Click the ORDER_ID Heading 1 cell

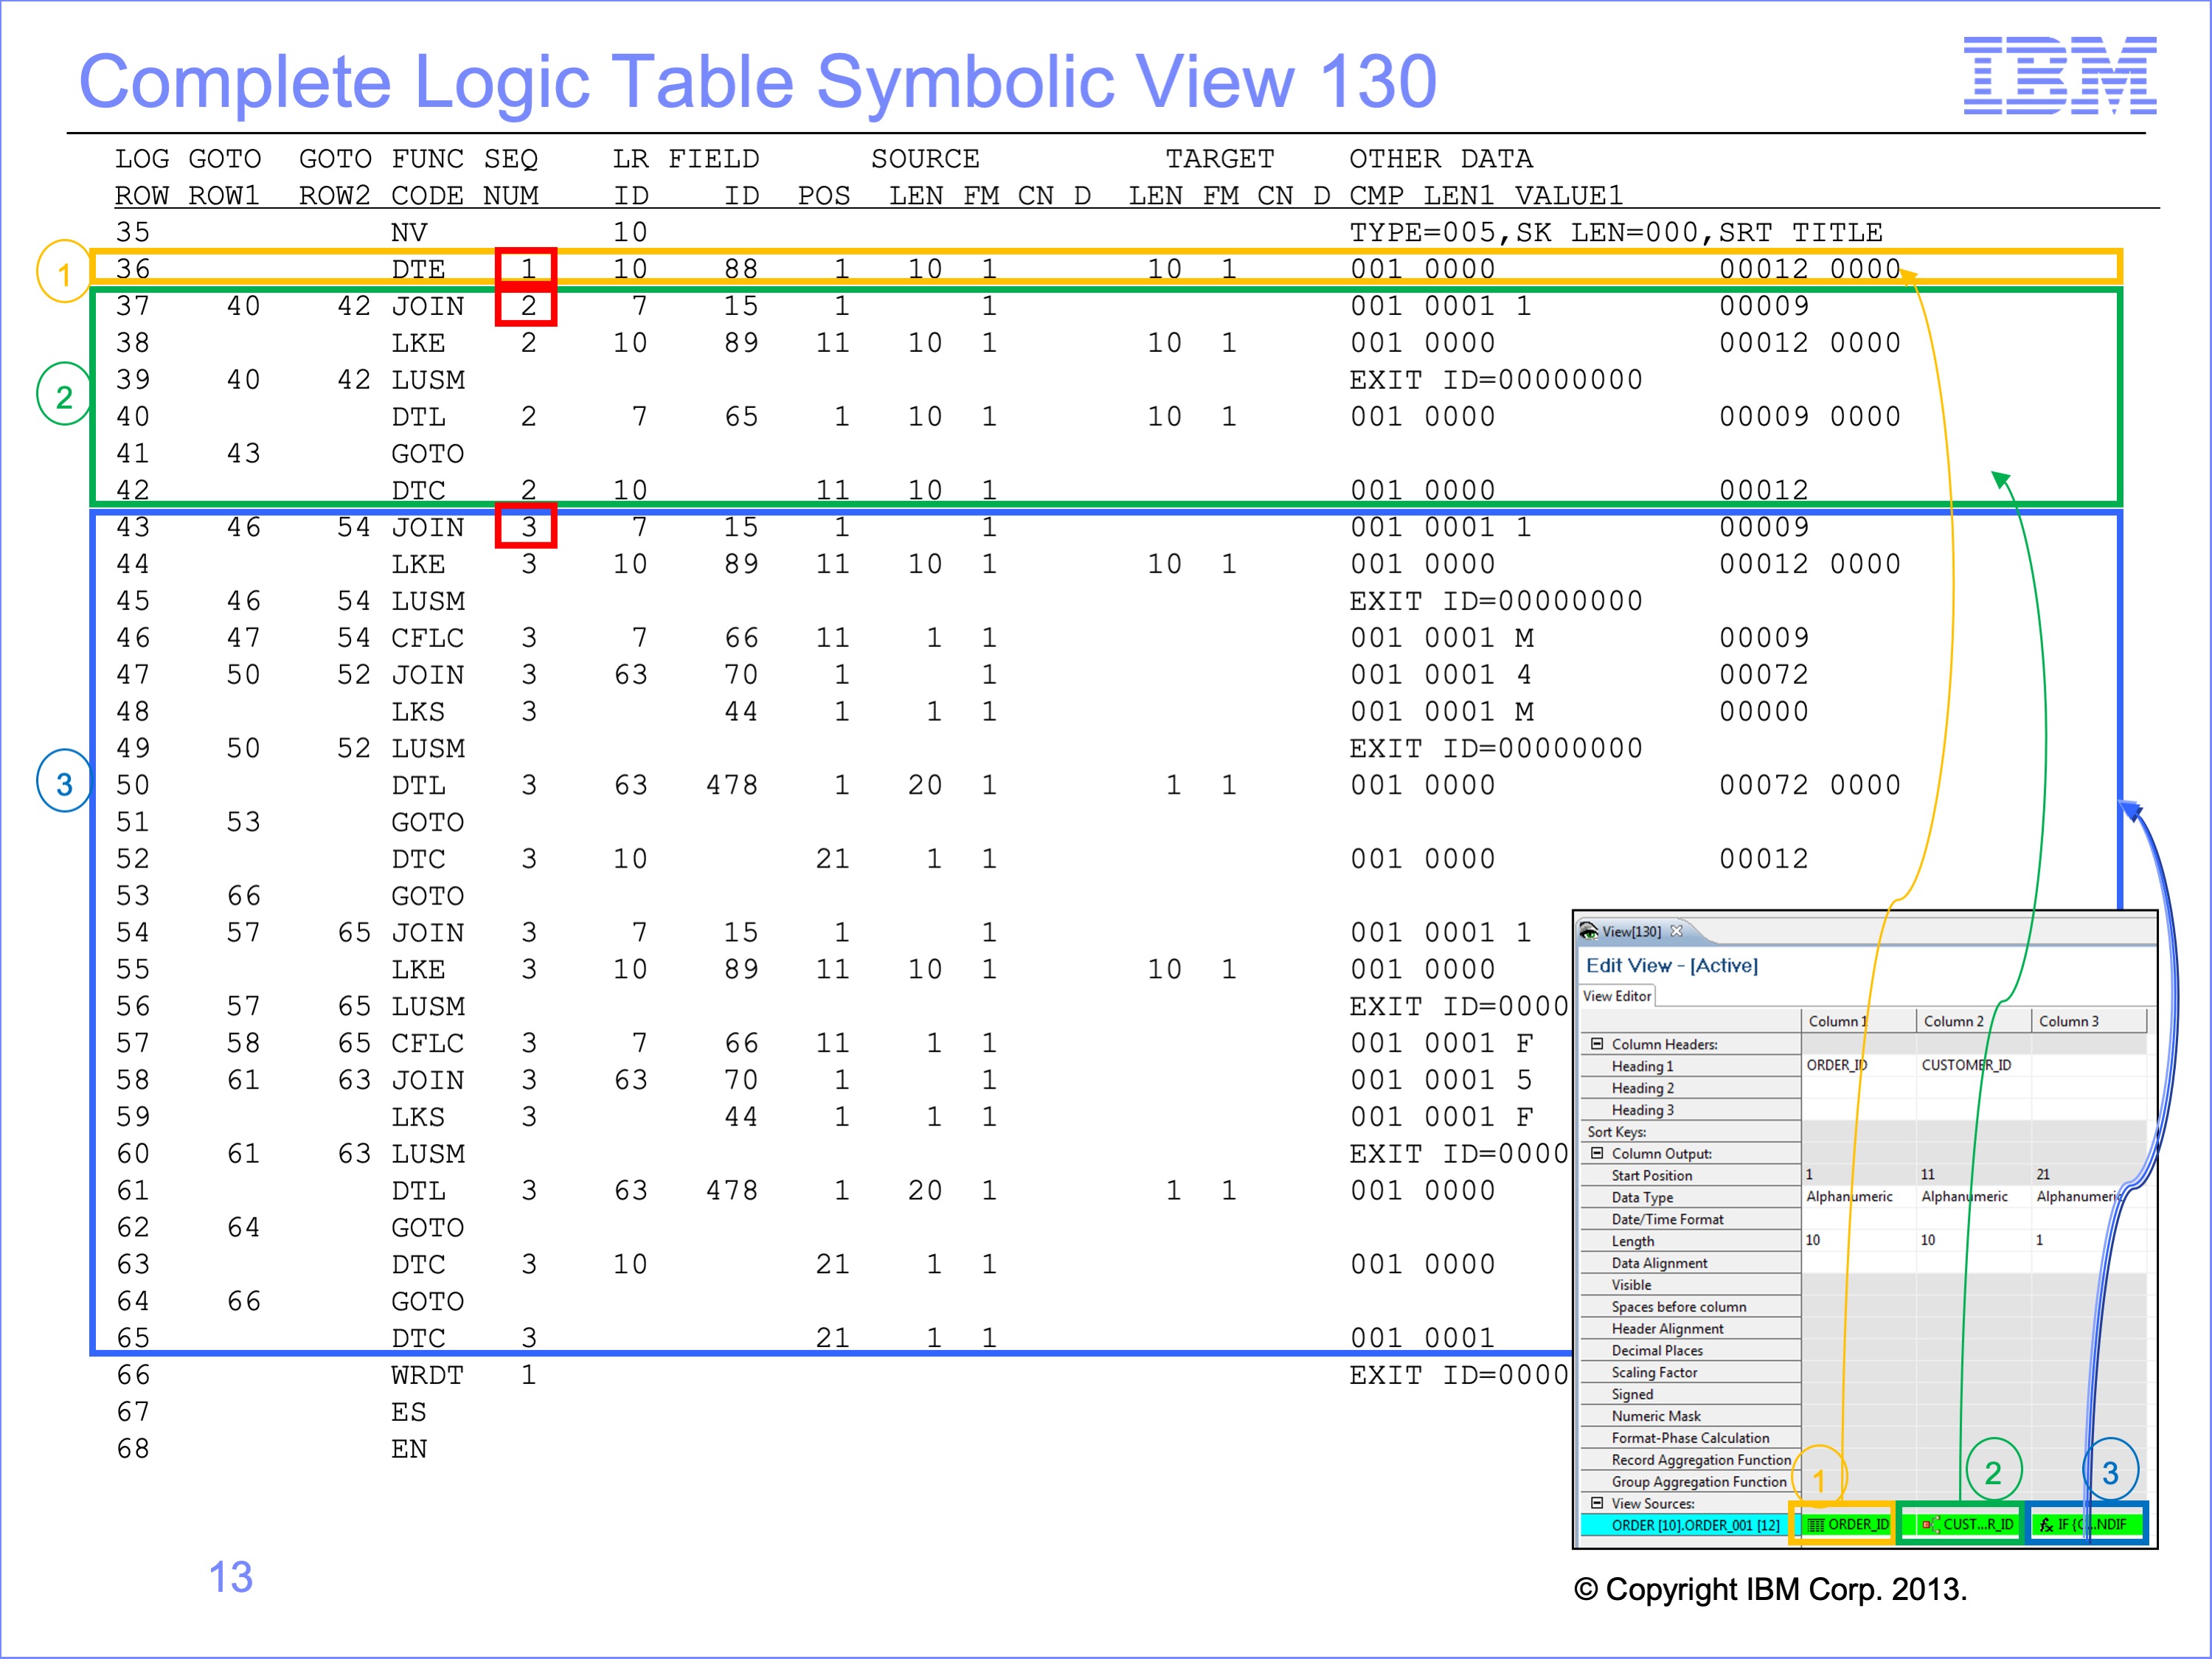1858,1065
